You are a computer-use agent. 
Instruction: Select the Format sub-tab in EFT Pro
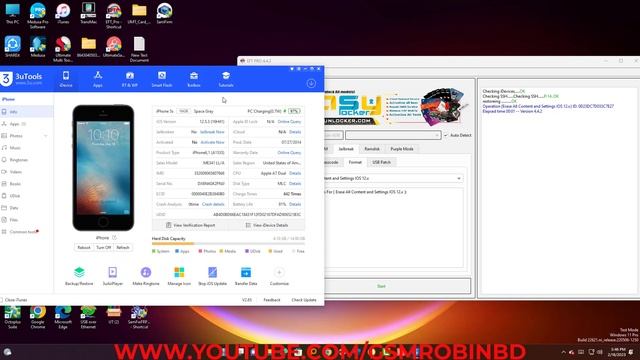[355, 162]
